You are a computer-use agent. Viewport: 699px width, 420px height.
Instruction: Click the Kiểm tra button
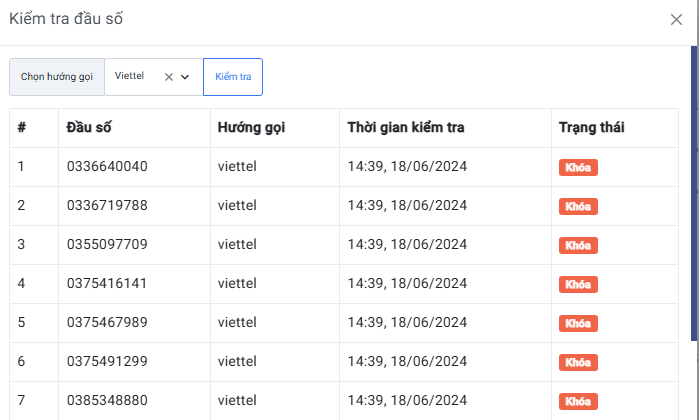point(233,77)
